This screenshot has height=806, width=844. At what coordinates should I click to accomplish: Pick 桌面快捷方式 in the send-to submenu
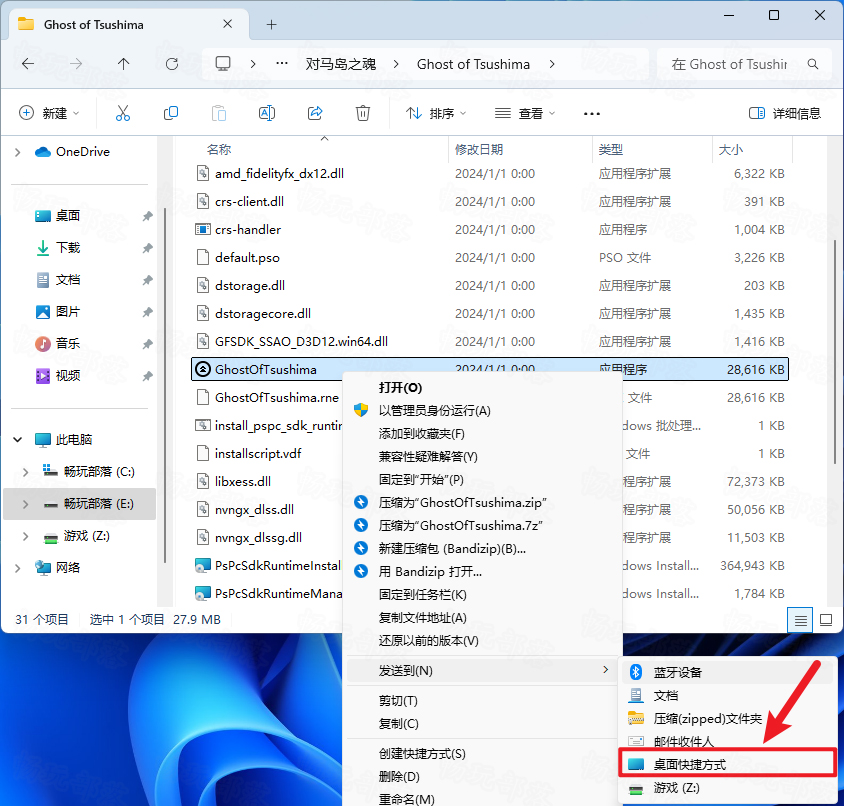[x=727, y=765]
